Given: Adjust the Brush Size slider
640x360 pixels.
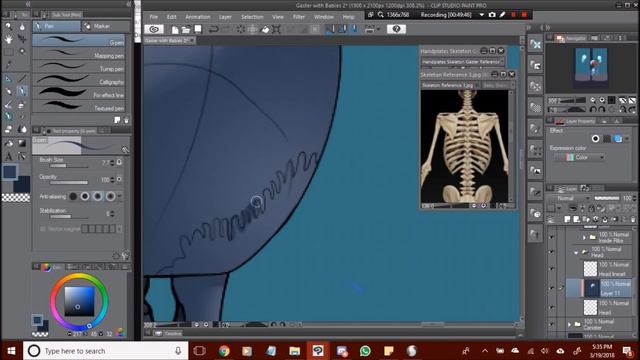Looking at the screenshot, I should point(69,166).
